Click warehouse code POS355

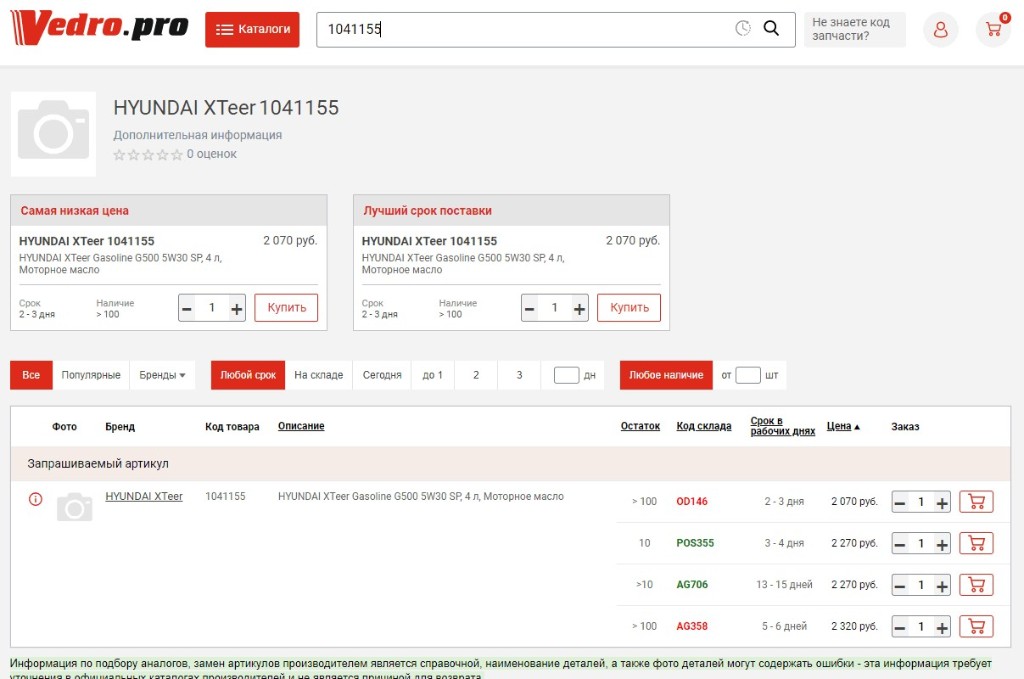(x=696, y=543)
